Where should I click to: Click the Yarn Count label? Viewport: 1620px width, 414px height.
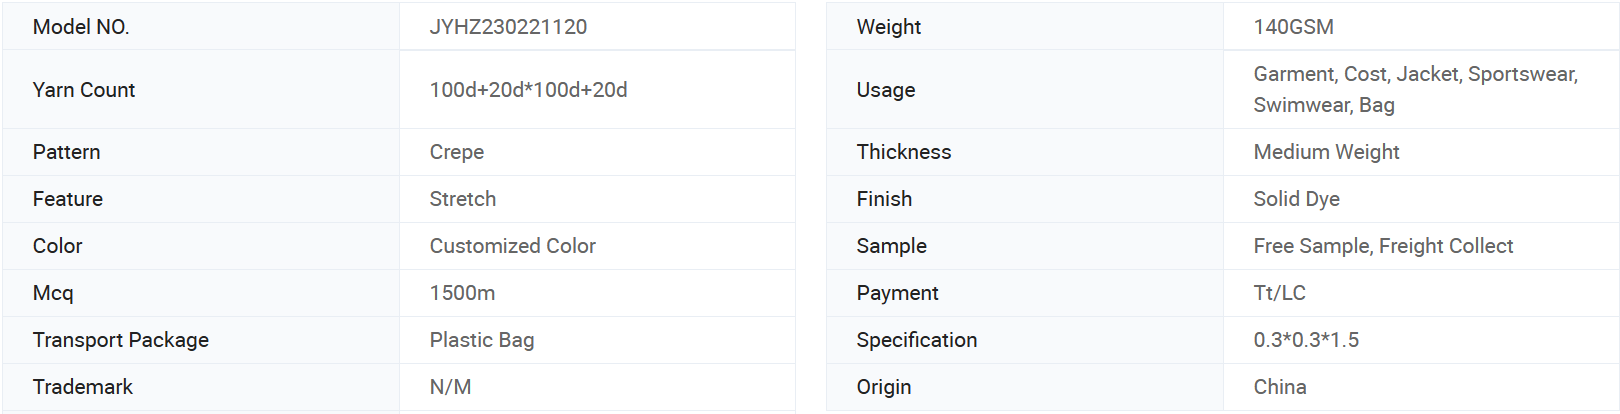(84, 90)
